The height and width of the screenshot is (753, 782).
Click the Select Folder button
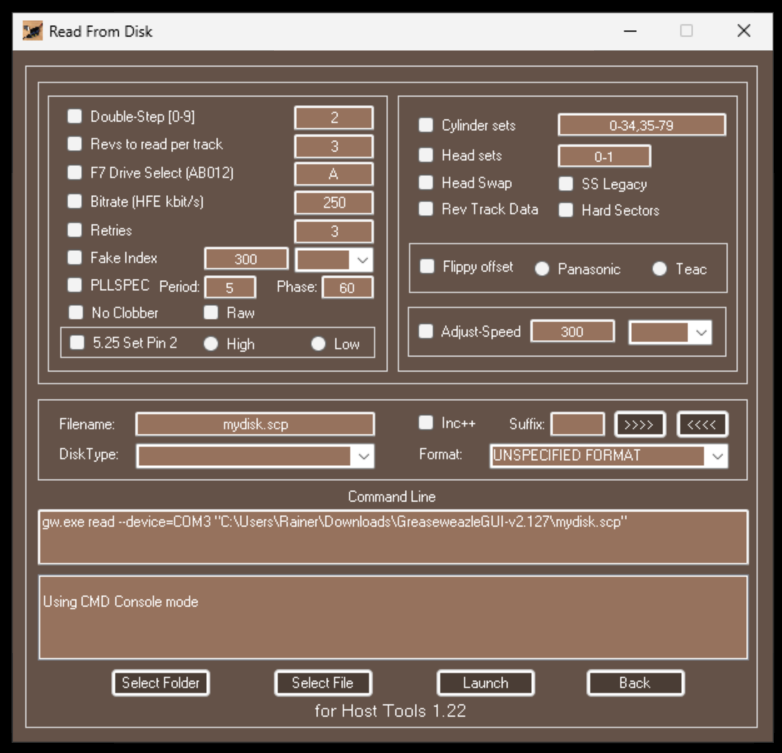160,683
